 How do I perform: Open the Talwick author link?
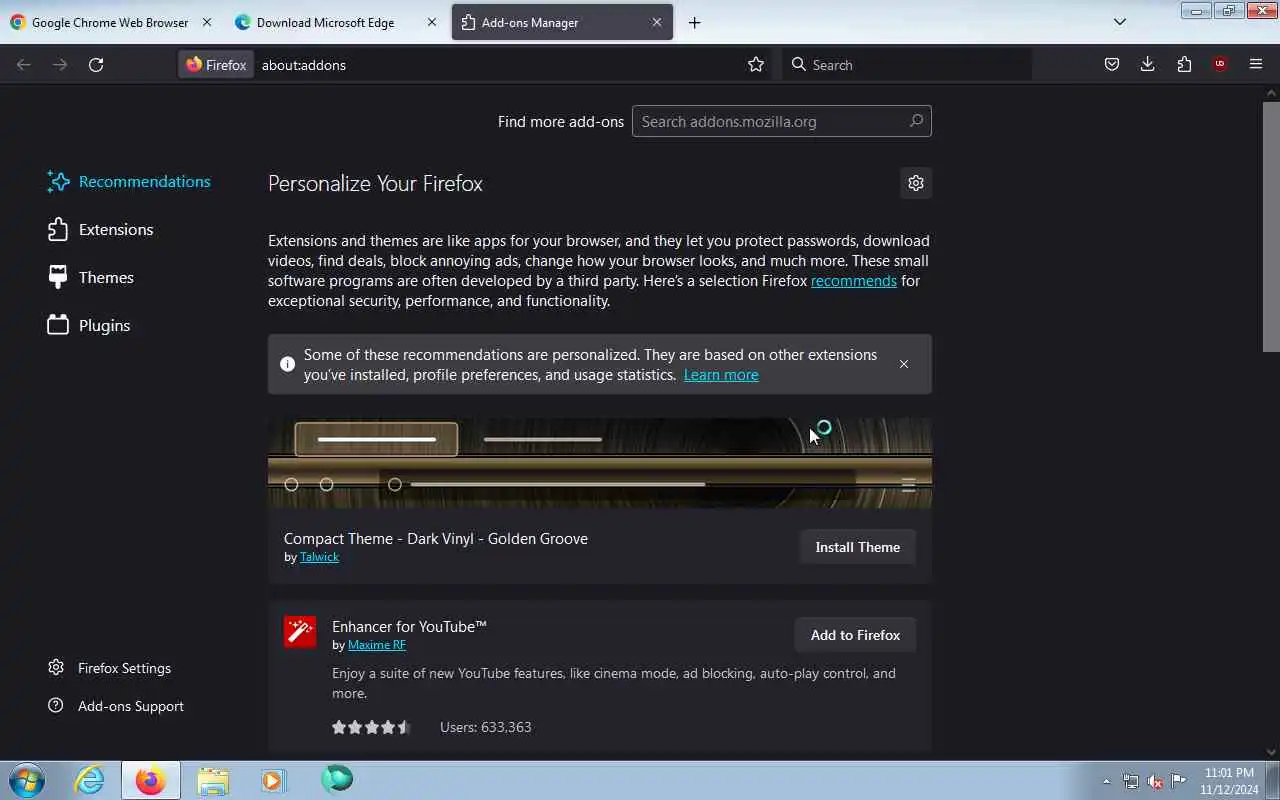tap(319, 557)
